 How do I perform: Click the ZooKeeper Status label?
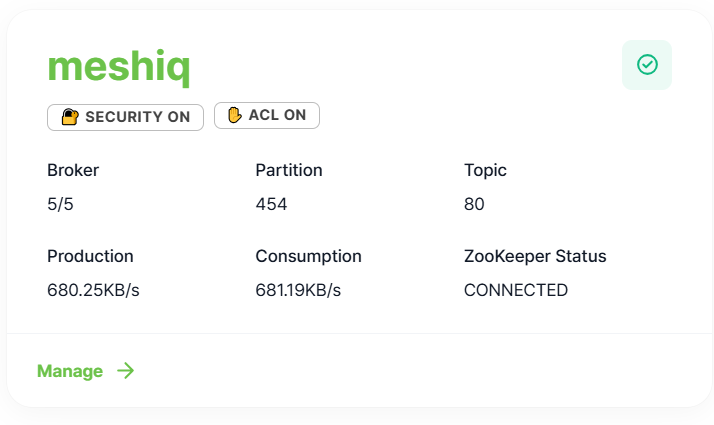click(535, 257)
